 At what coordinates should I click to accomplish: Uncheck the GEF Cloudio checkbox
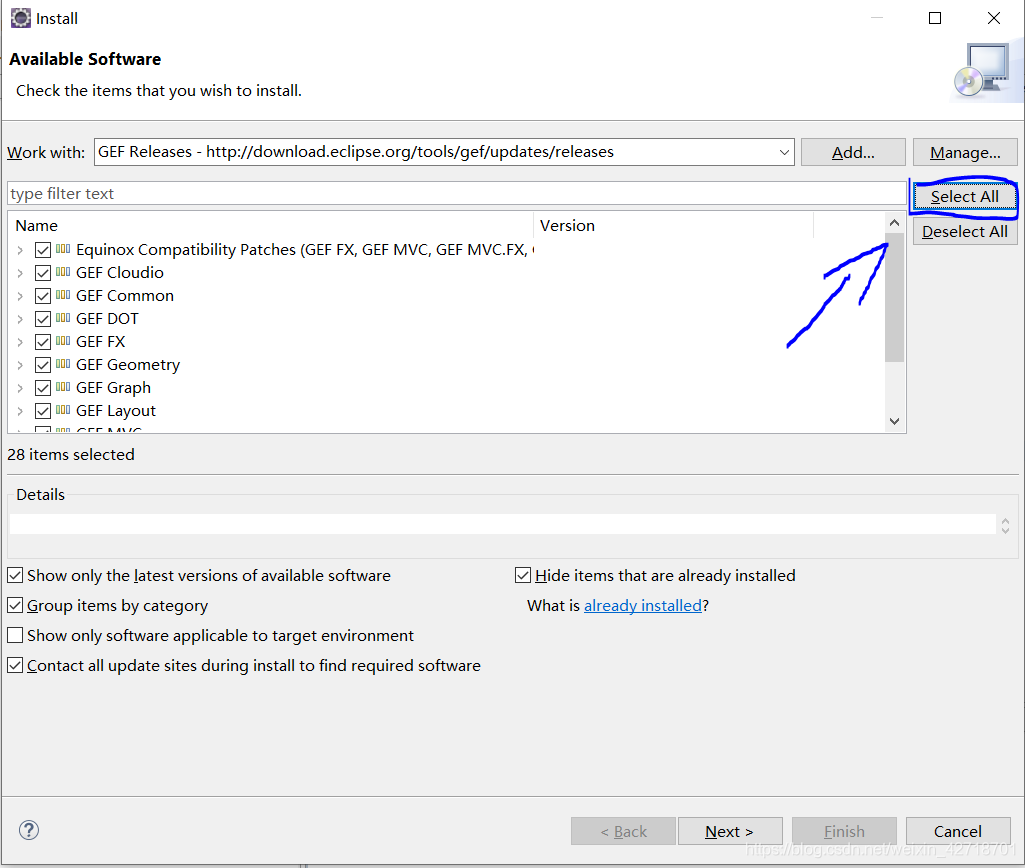[43, 273]
